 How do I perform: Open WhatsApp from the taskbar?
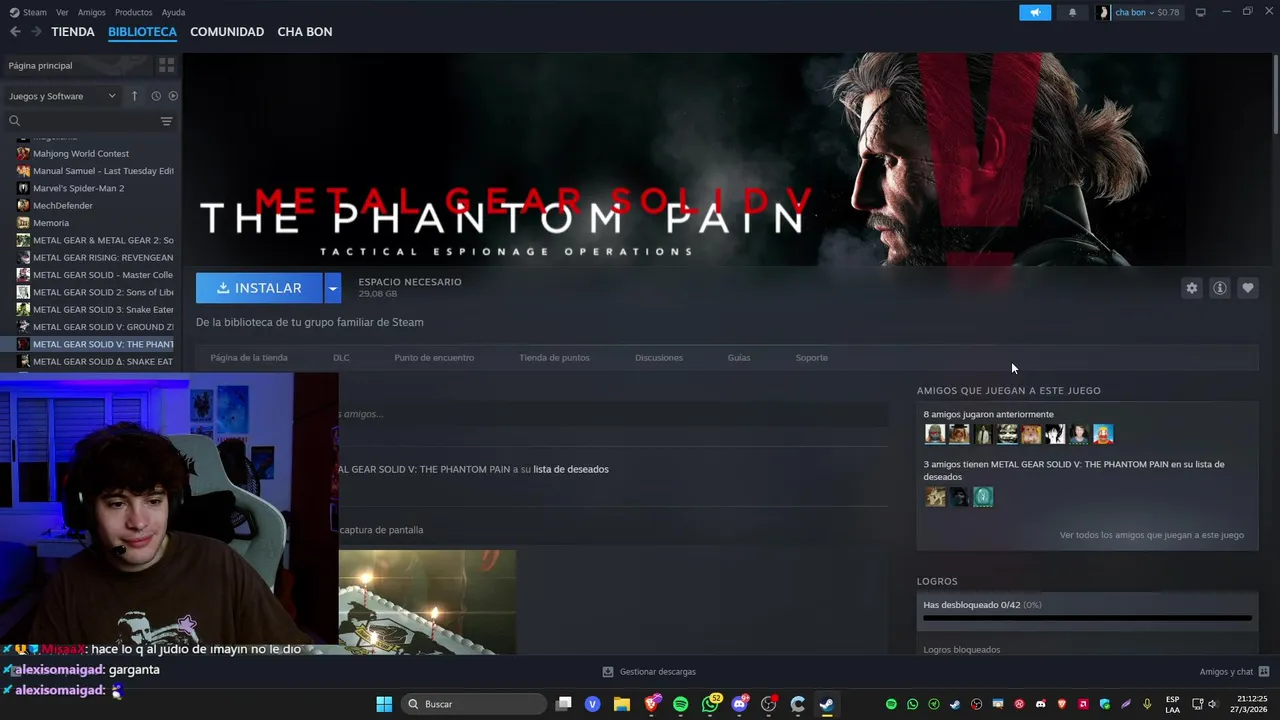tap(711, 704)
